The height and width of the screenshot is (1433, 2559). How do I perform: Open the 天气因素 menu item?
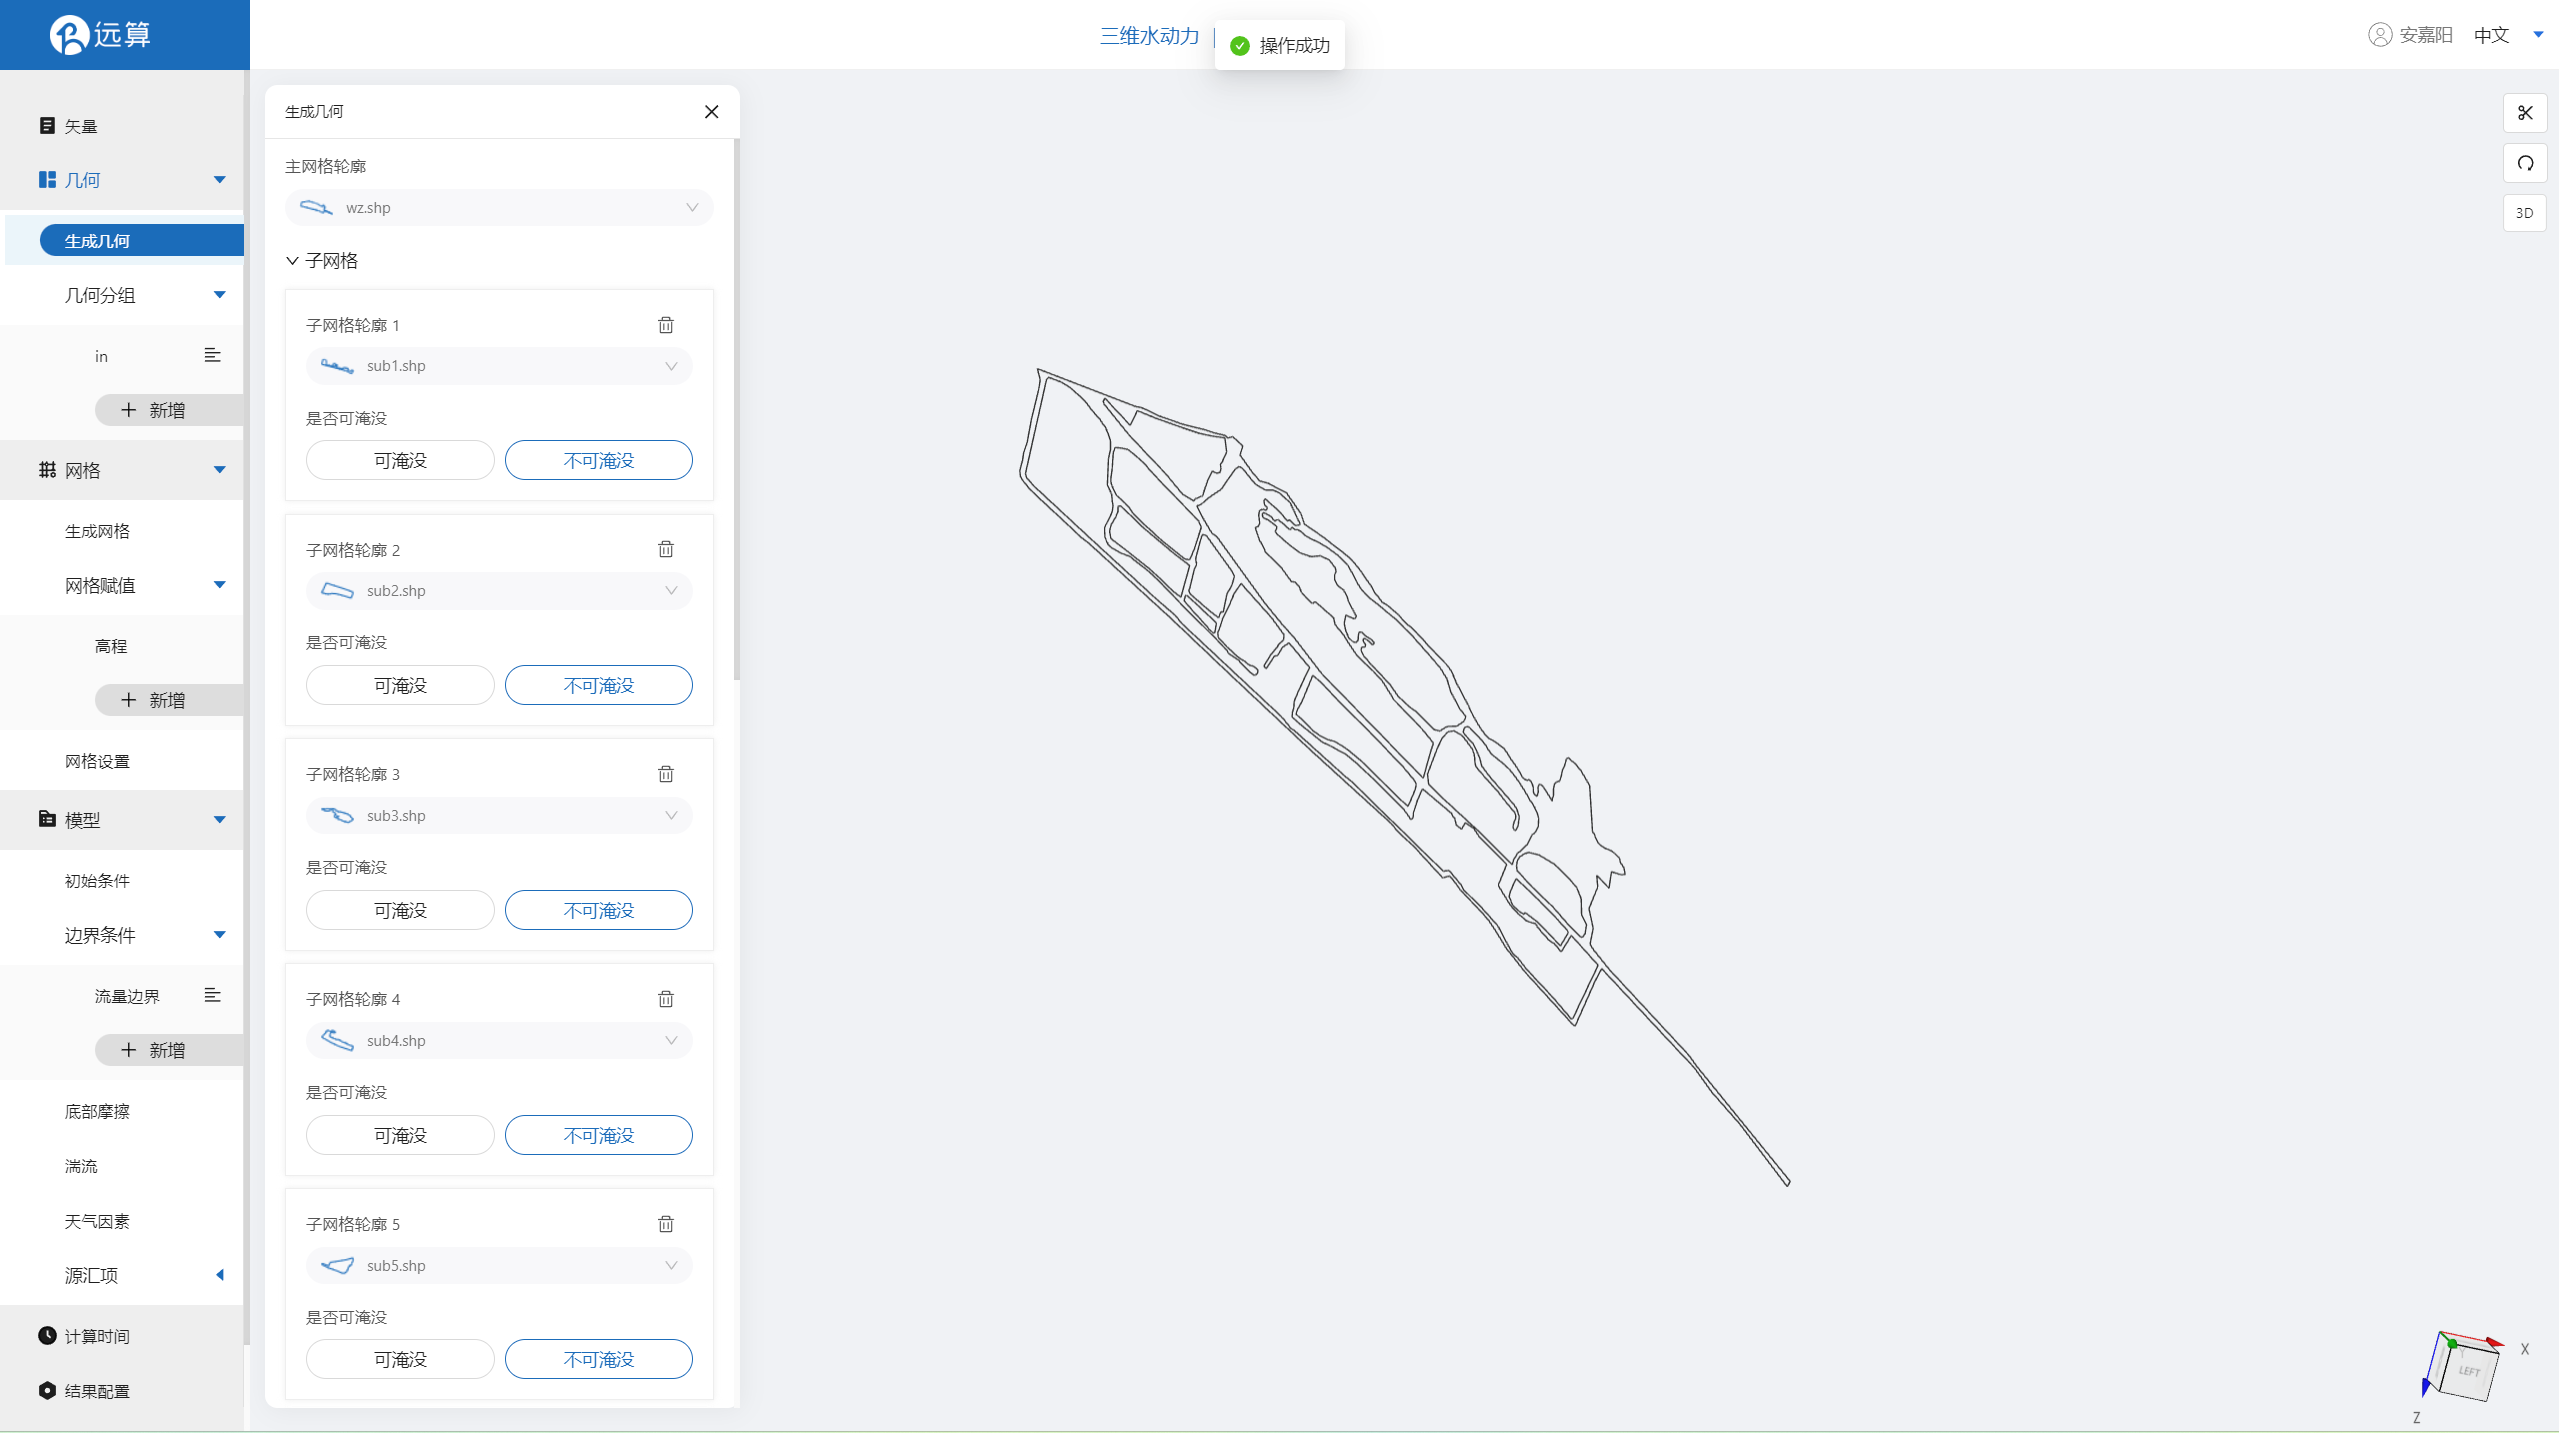click(x=97, y=1221)
